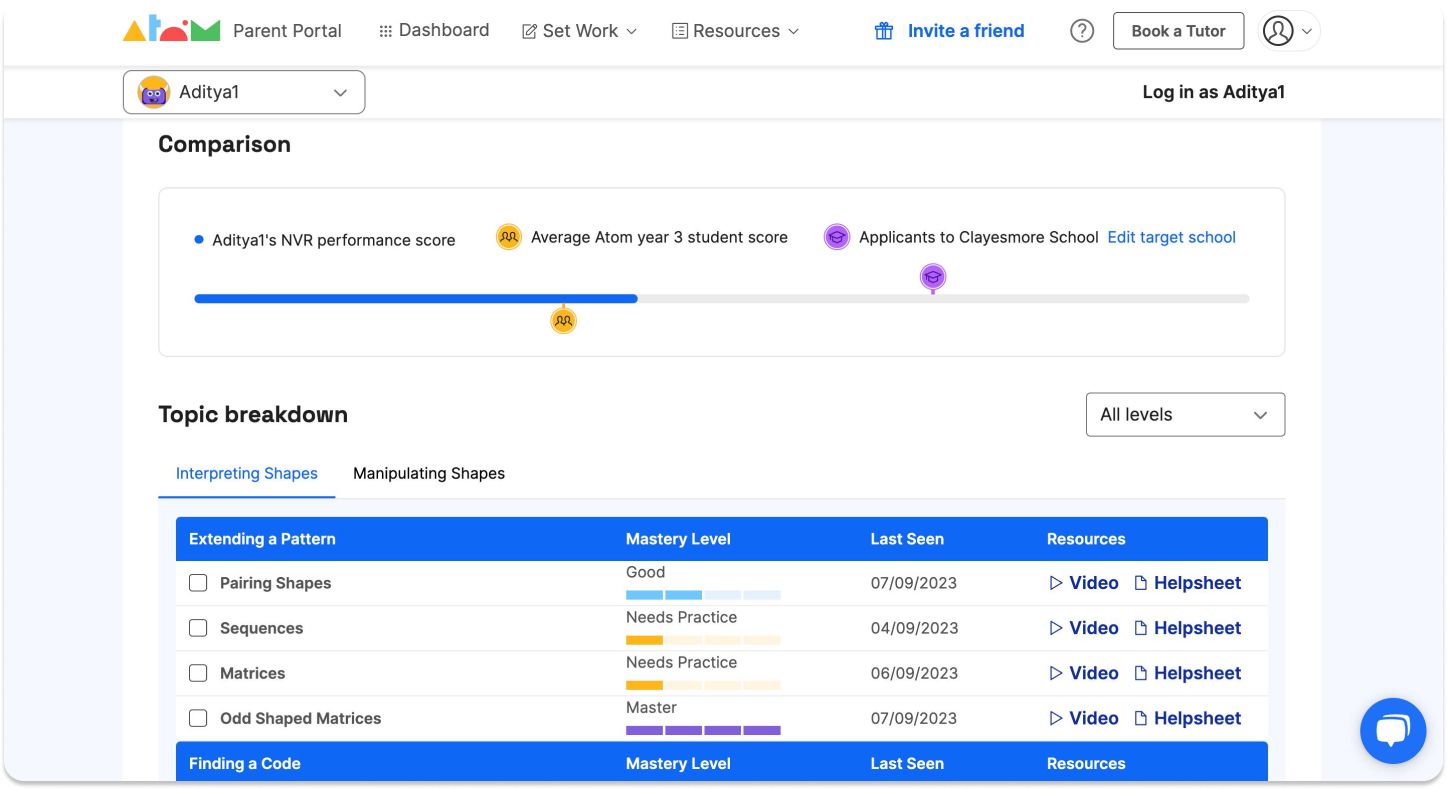Click the Book a Tutor button
This screenshot has width=1447, height=789.
point(1177,31)
